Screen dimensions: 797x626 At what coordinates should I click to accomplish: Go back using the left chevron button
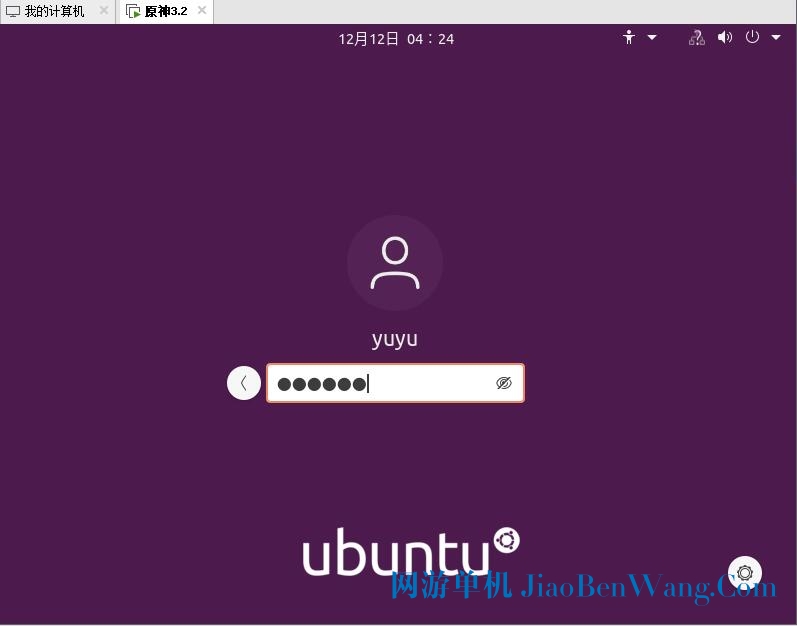coord(244,383)
